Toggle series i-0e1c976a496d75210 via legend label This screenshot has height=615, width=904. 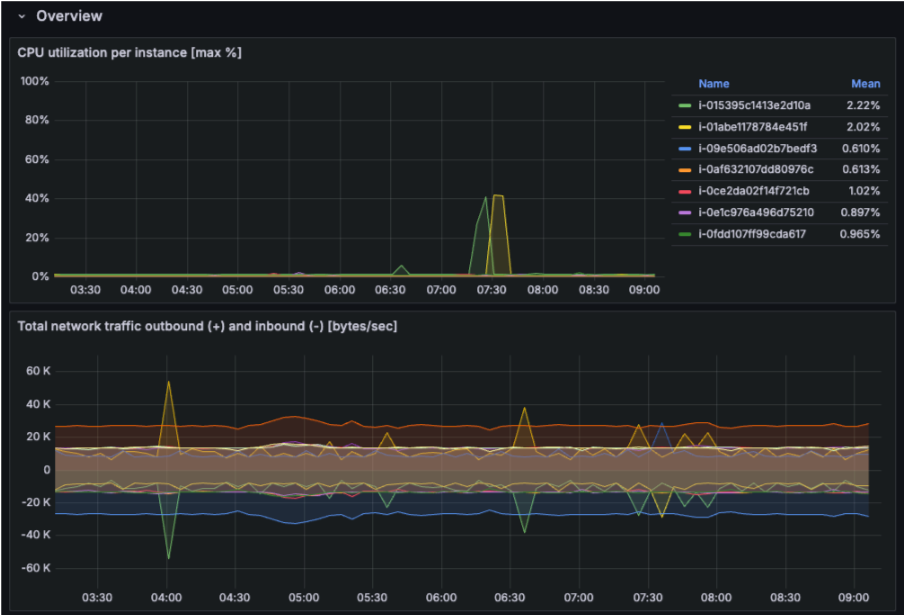[x=755, y=212]
